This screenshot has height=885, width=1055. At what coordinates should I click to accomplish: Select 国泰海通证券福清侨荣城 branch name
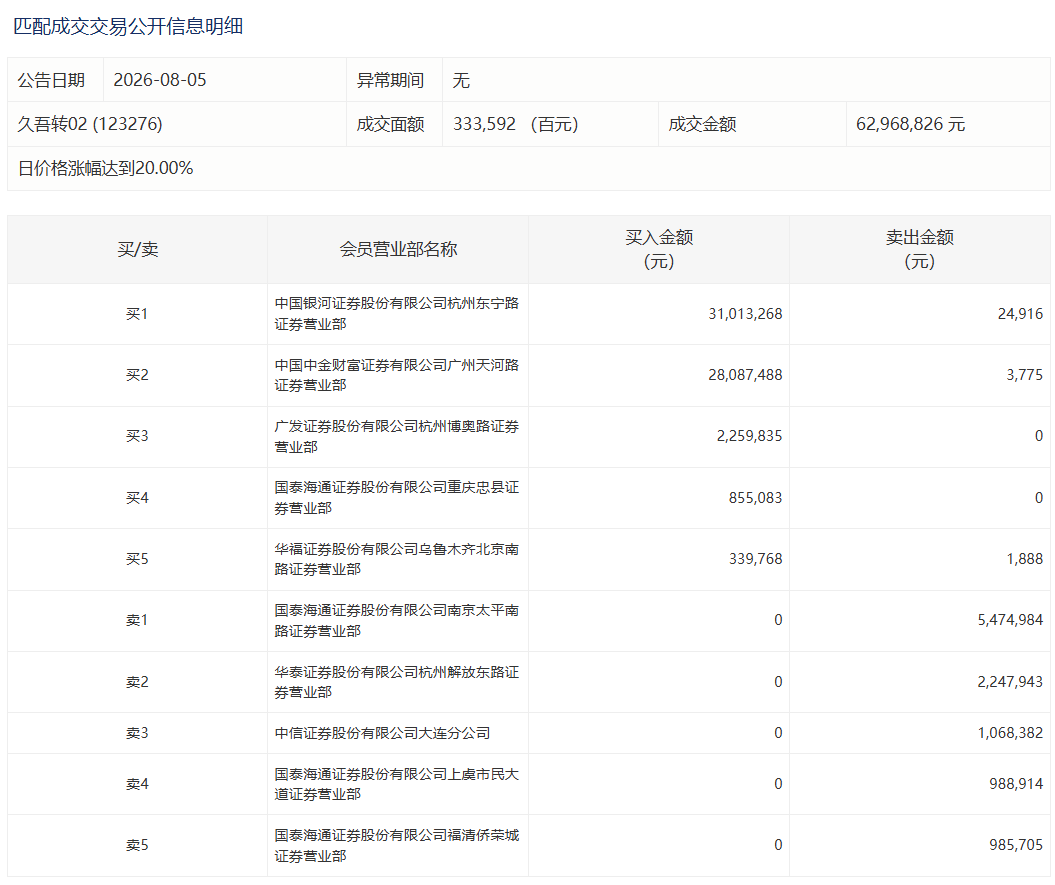click(397, 845)
